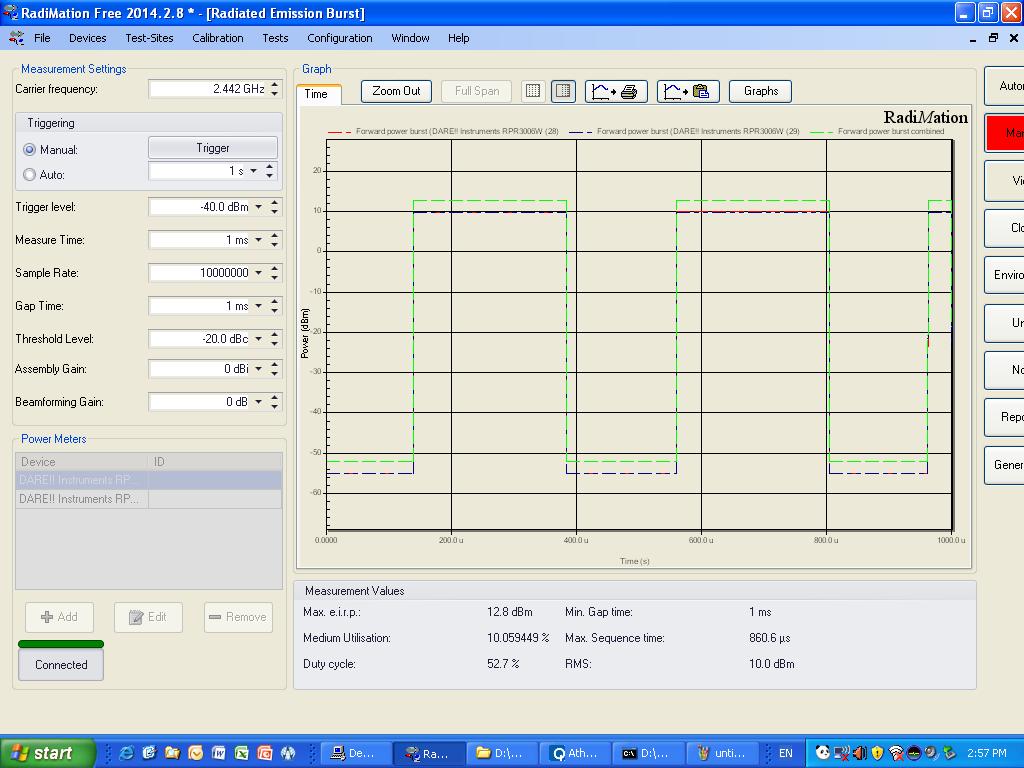Select the Manual triggering option
Viewport: 1024px width, 768px height.
click(x=29, y=150)
